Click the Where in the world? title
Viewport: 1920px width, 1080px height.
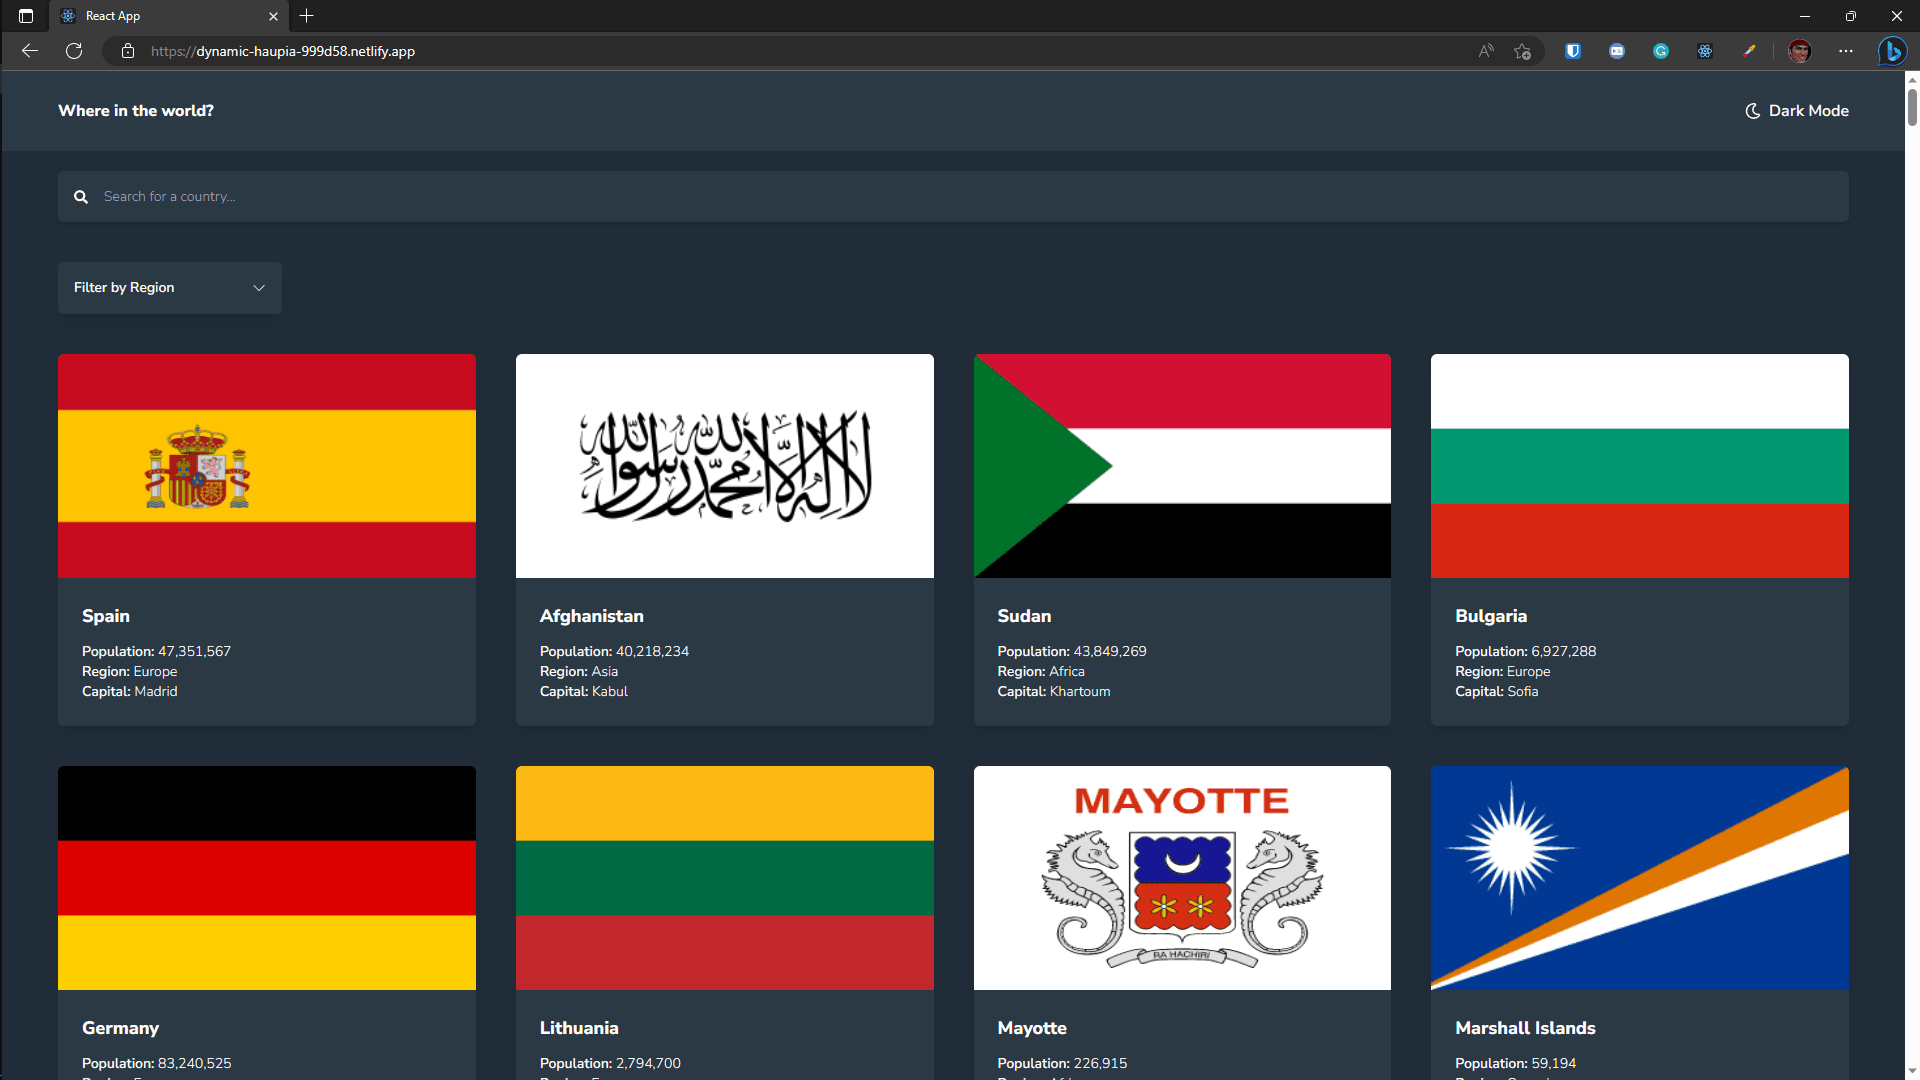point(136,111)
